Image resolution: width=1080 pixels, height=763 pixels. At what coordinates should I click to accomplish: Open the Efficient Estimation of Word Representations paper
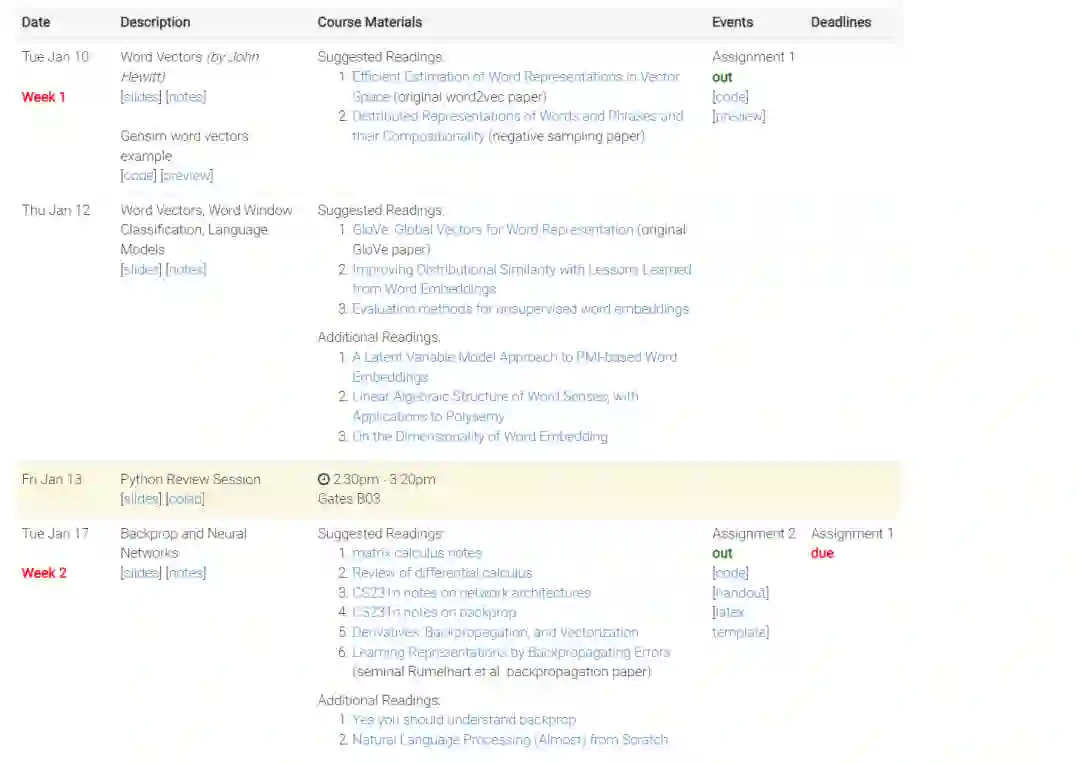tap(515, 77)
